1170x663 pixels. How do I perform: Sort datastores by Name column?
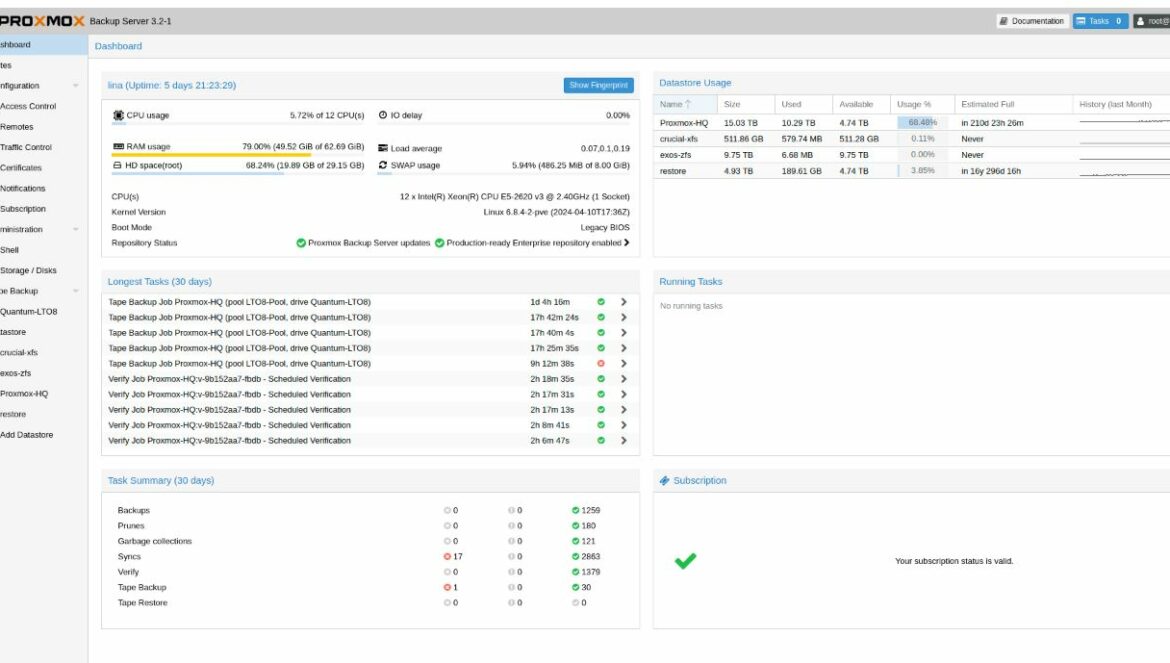click(x=685, y=104)
